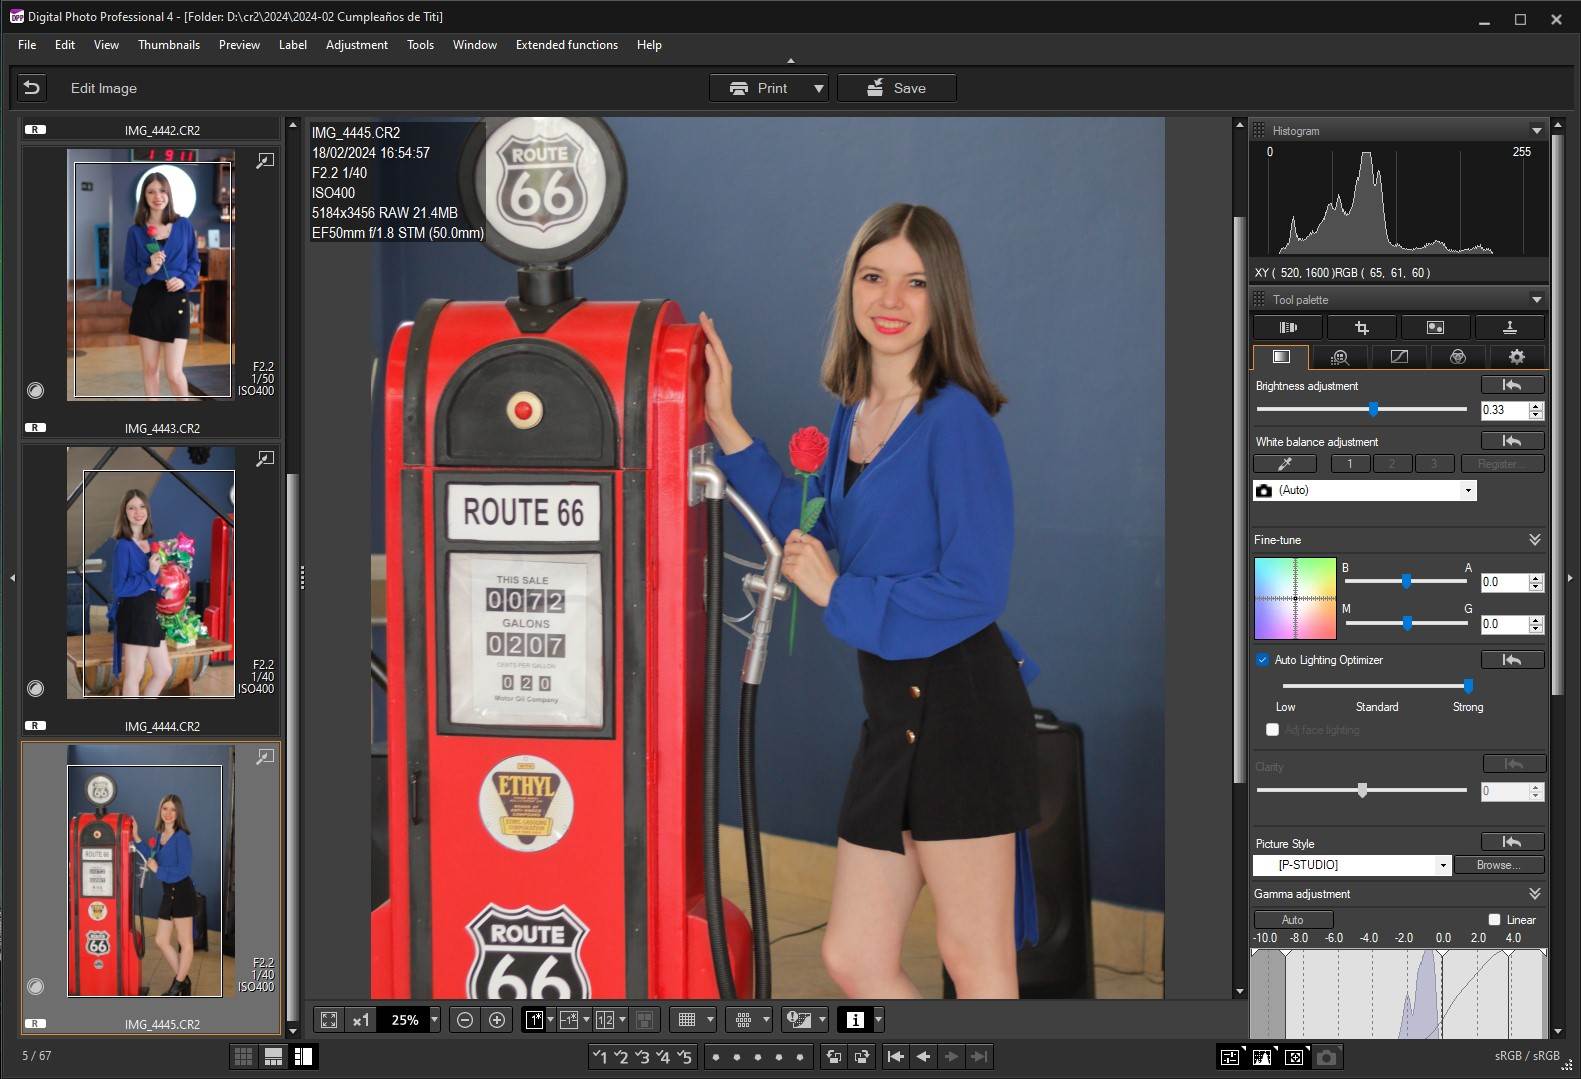This screenshot has width=1581, height=1079.
Task: Open the Print dropdown arrow
Action: [x=819, y=88]
